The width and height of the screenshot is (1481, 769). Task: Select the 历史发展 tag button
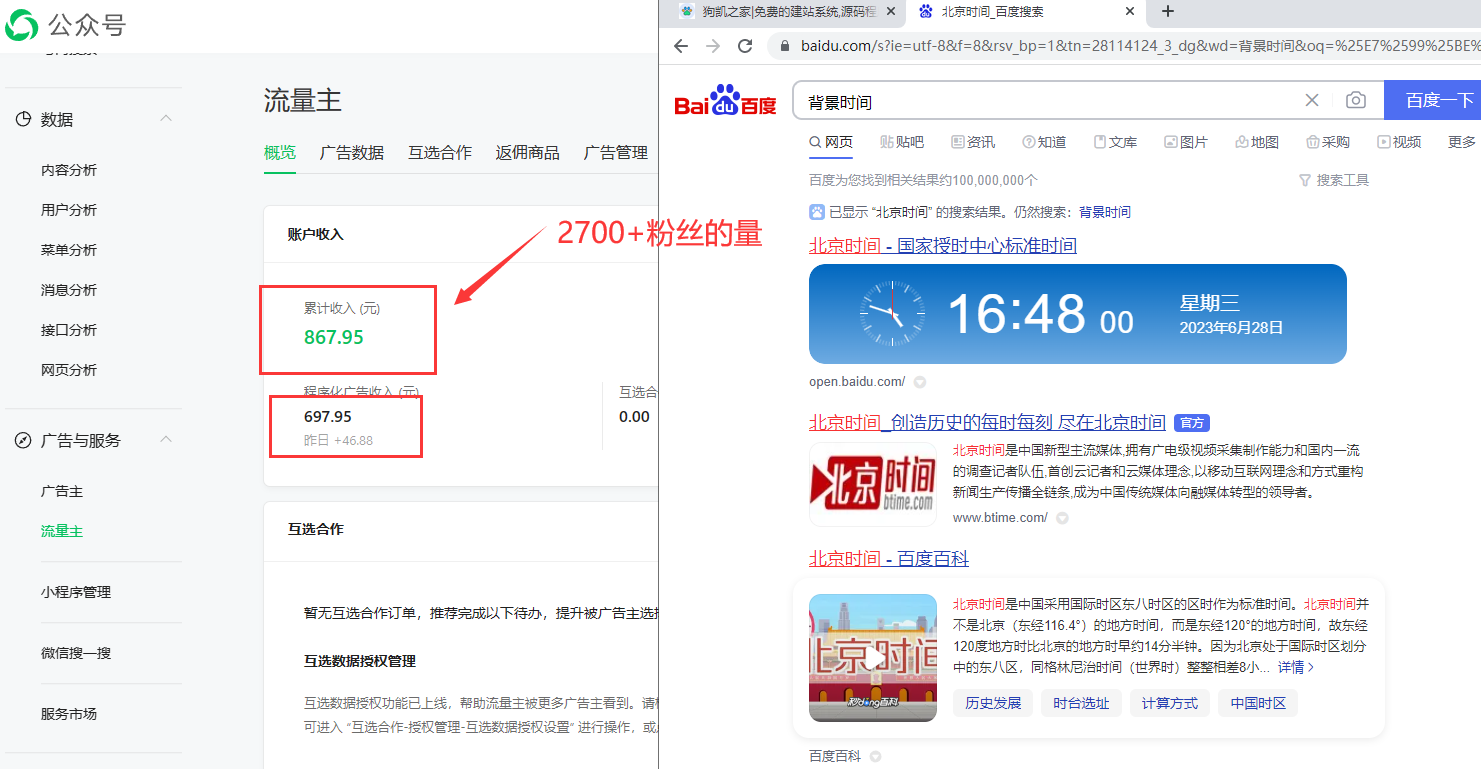click(993, 703)
